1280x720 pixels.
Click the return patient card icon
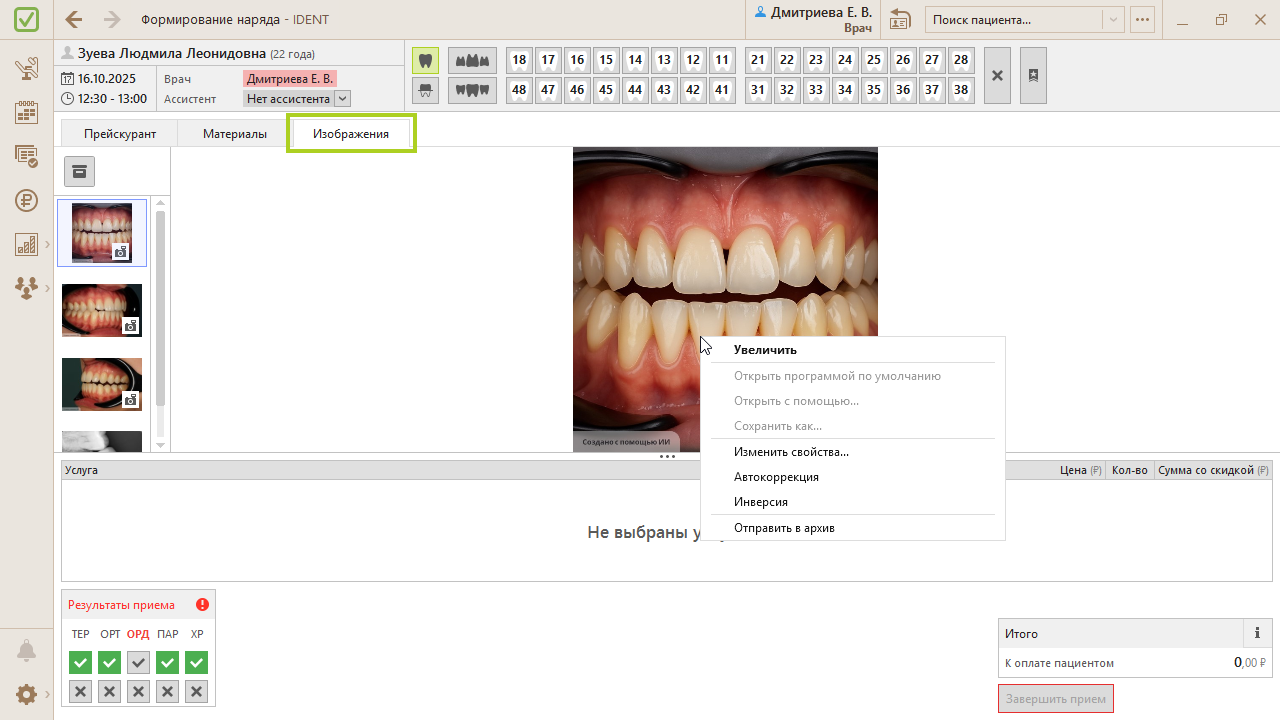pyautogui.click(x=900, y=19)
